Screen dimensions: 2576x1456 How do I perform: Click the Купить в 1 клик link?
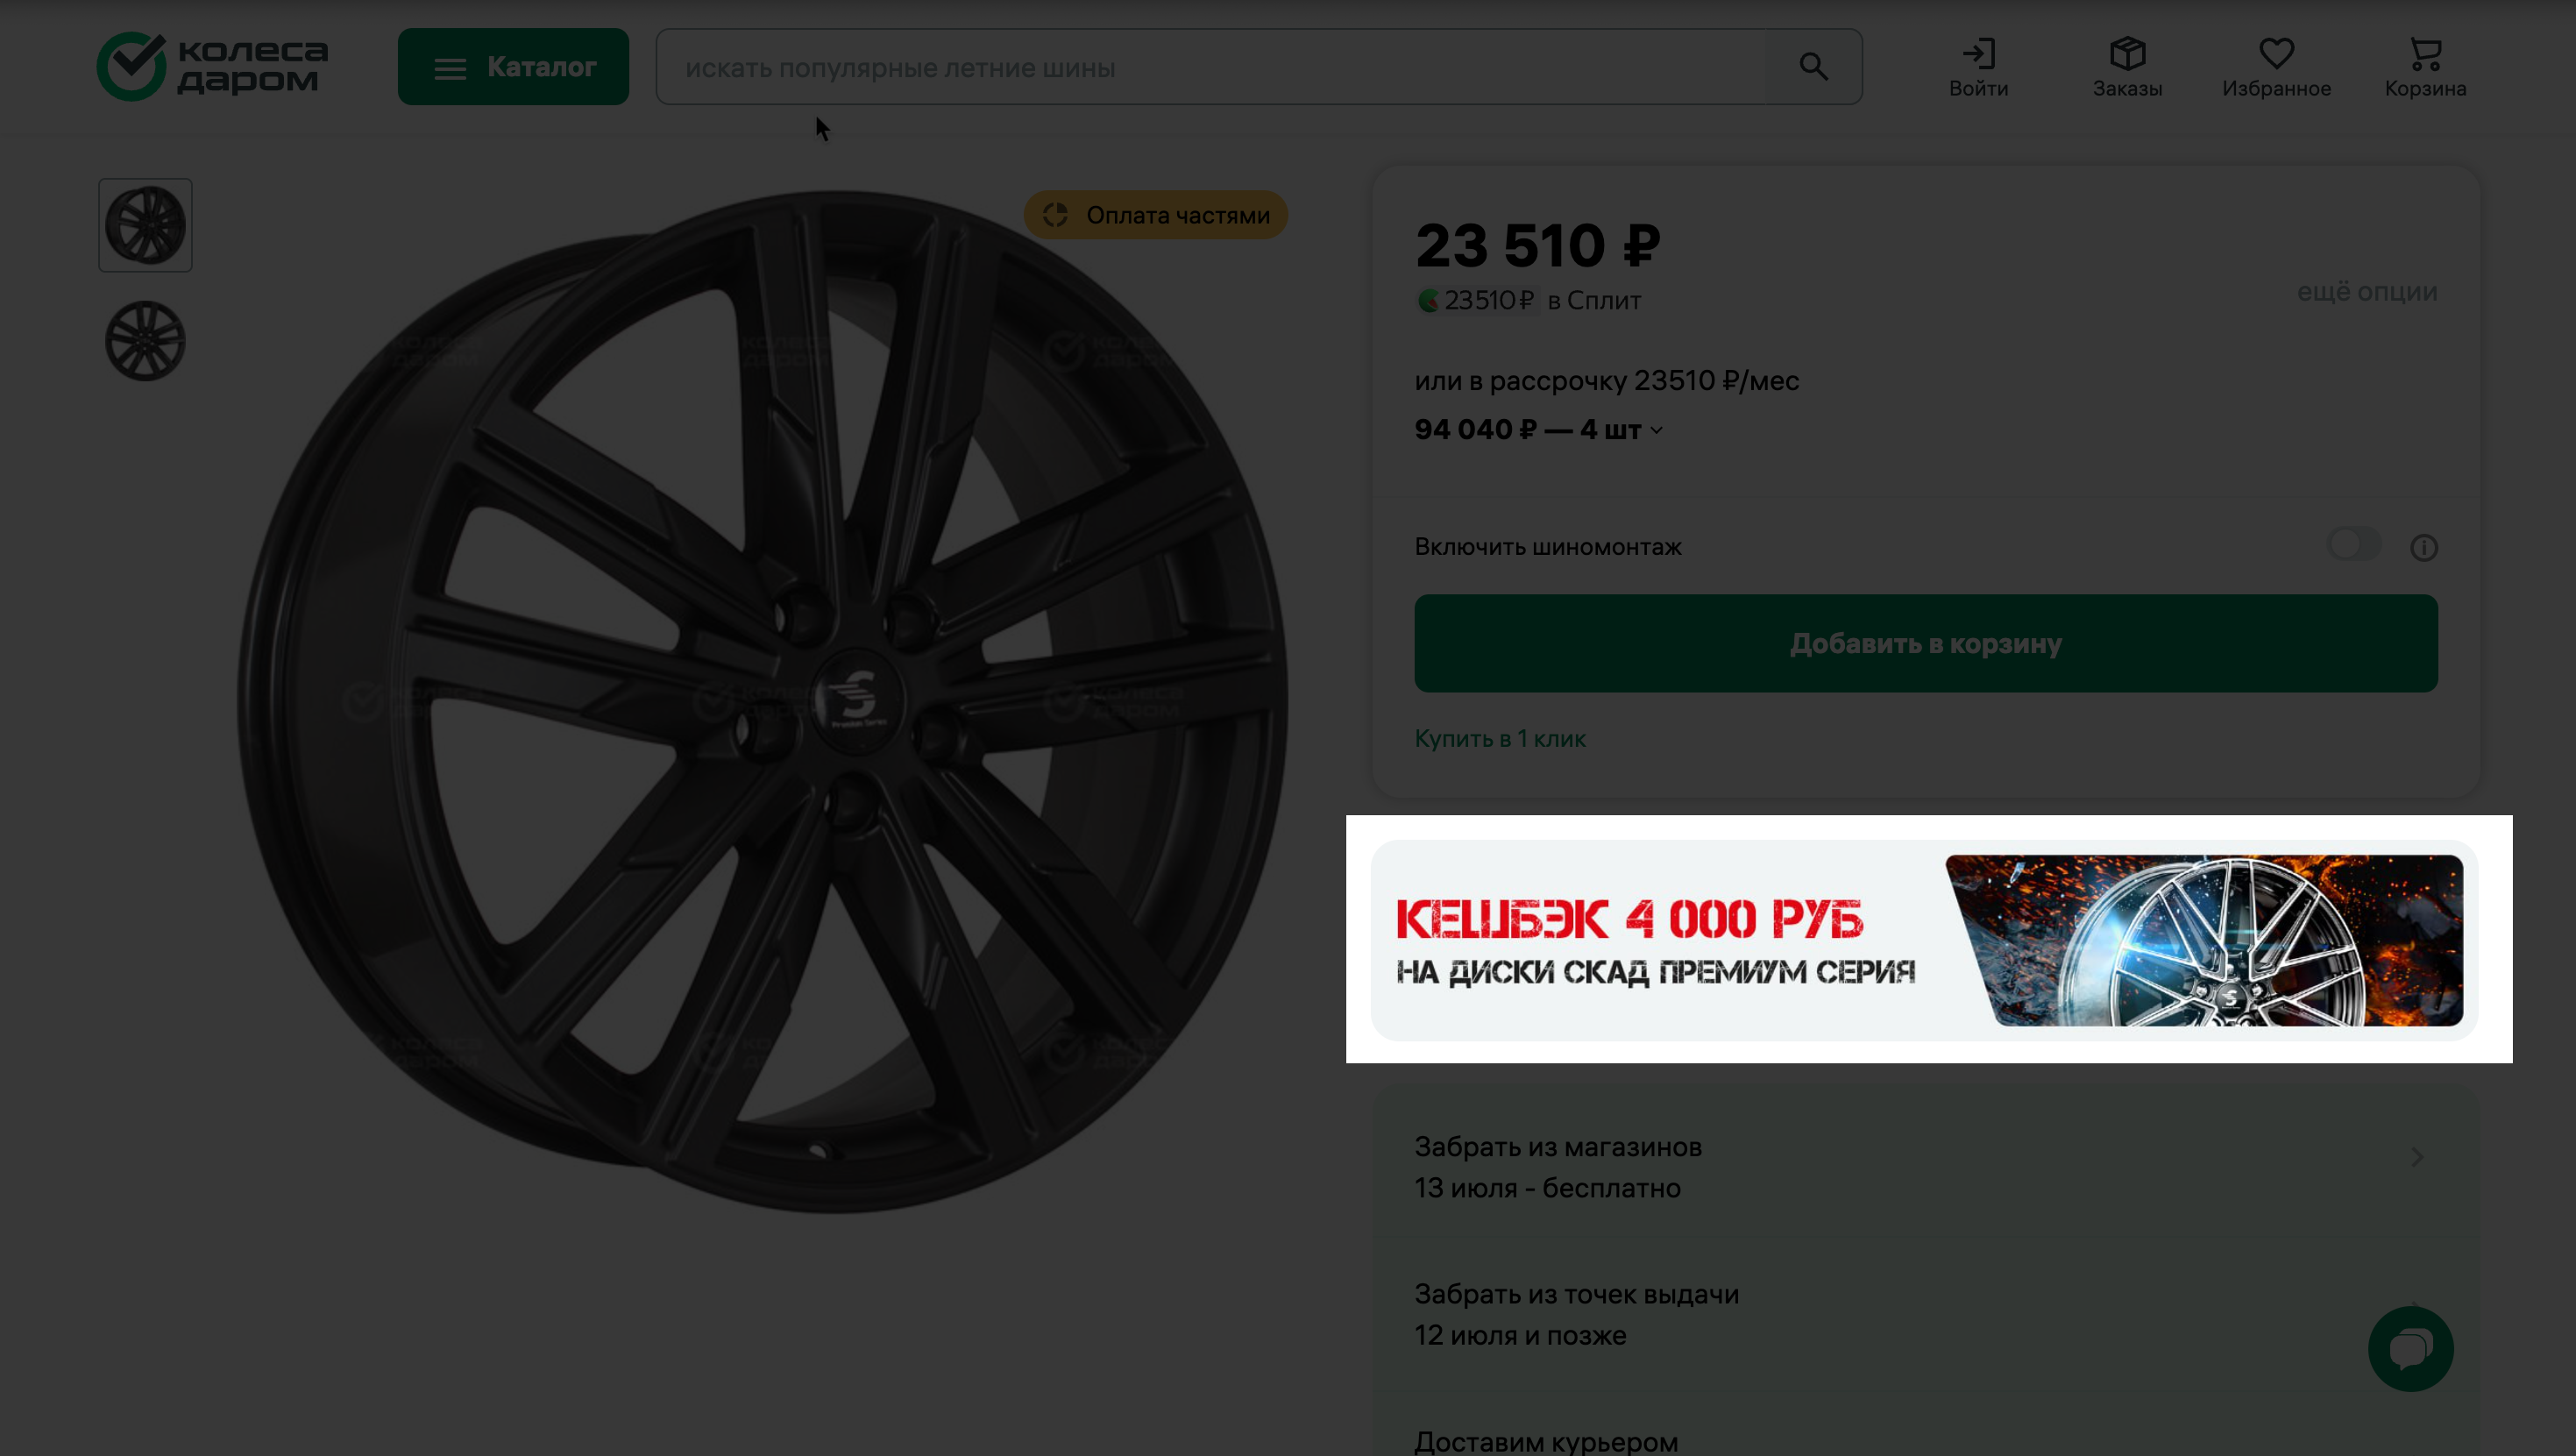pyautogui.click(x=1499, y=738)
